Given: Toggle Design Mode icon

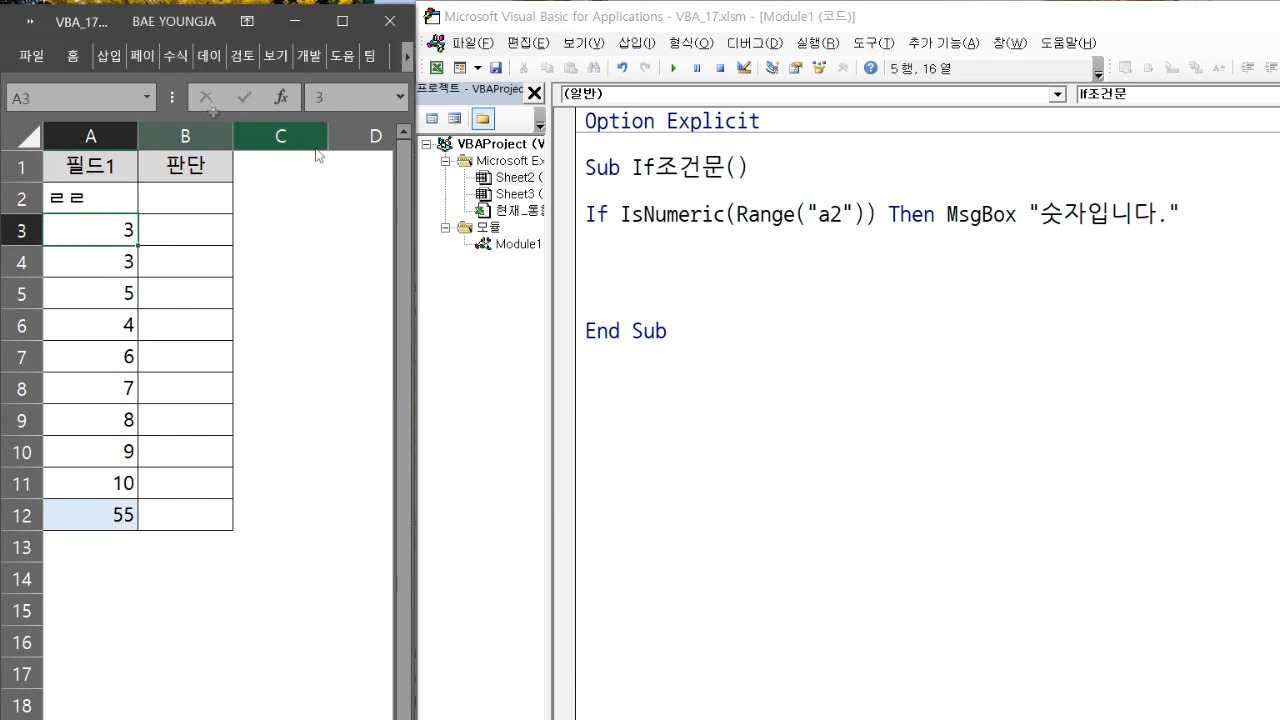Looking at the screenshot, I should point(744,68).
